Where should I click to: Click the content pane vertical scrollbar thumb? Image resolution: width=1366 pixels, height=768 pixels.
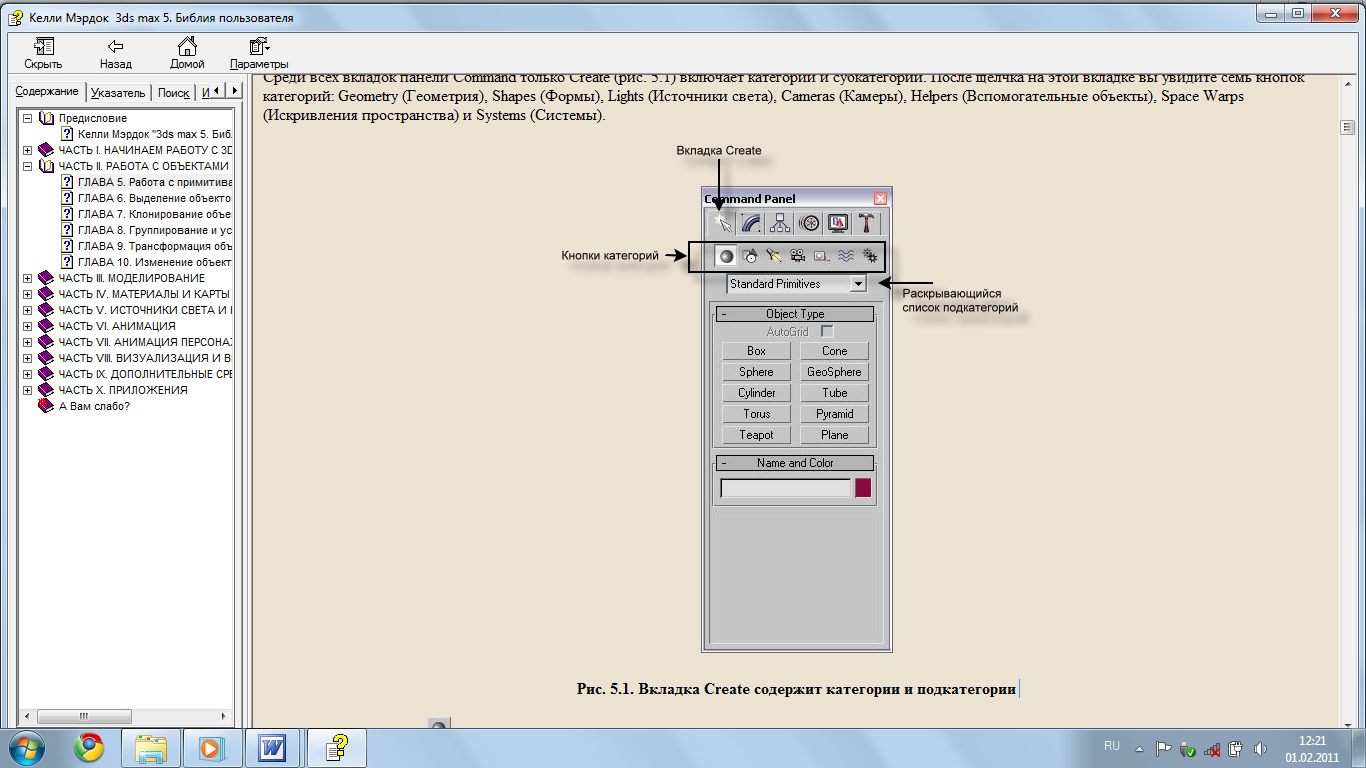coord(1348,127)
